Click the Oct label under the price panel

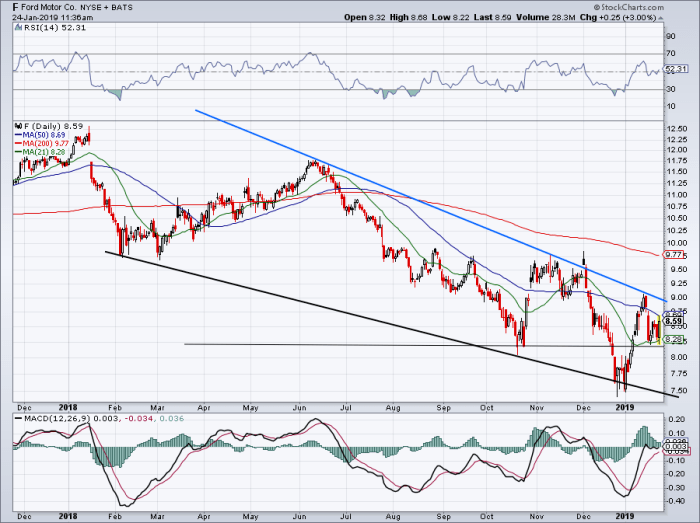coord(487,407)
